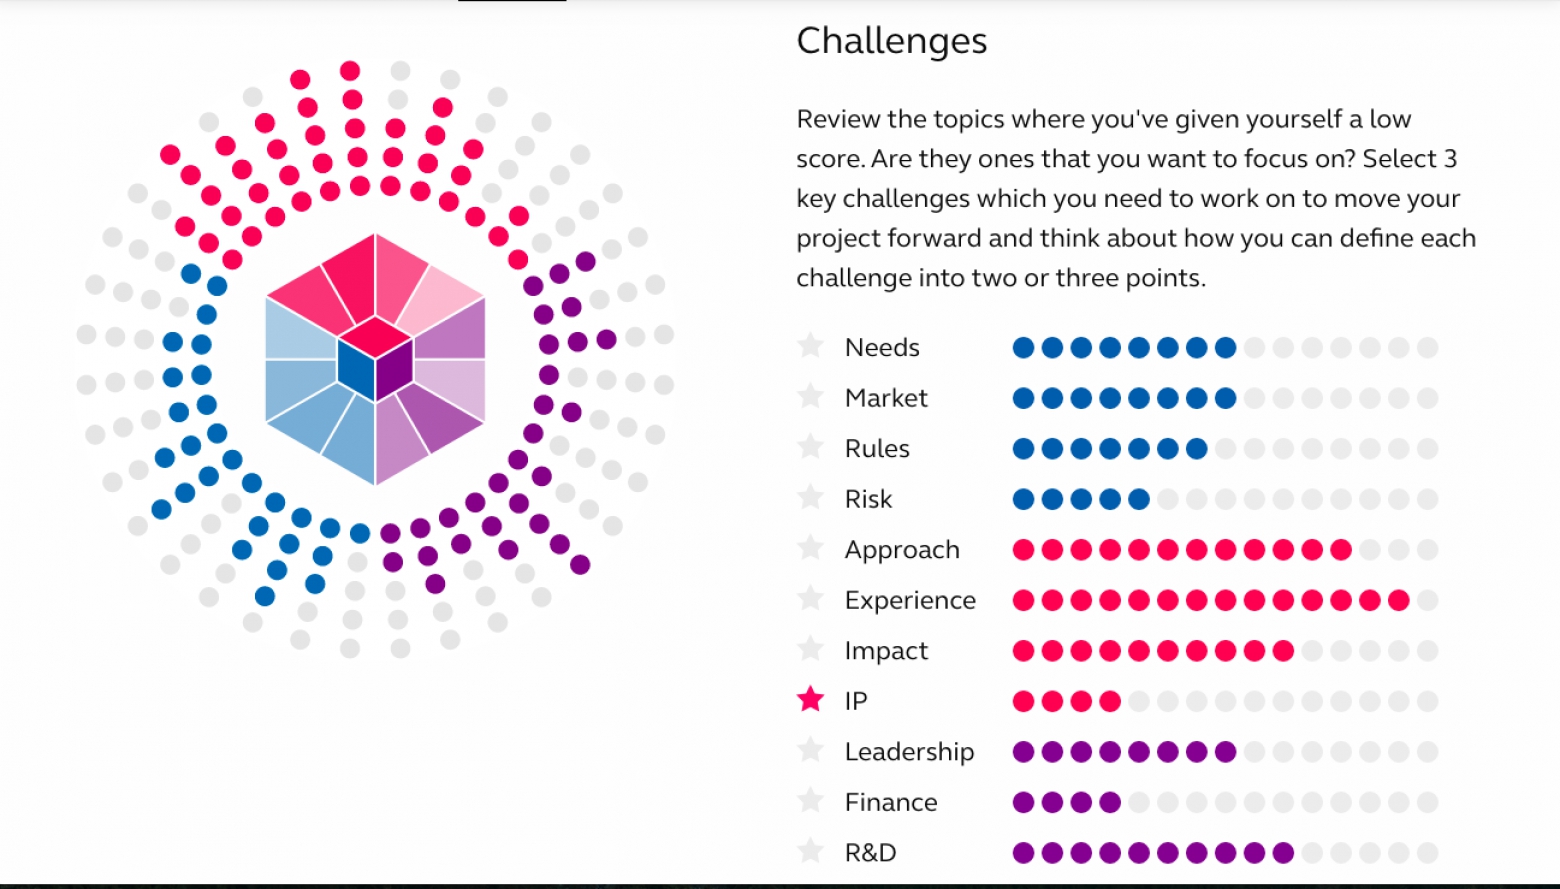
Task: Mark R&D as key challenge
Action: tap(810, 851)
